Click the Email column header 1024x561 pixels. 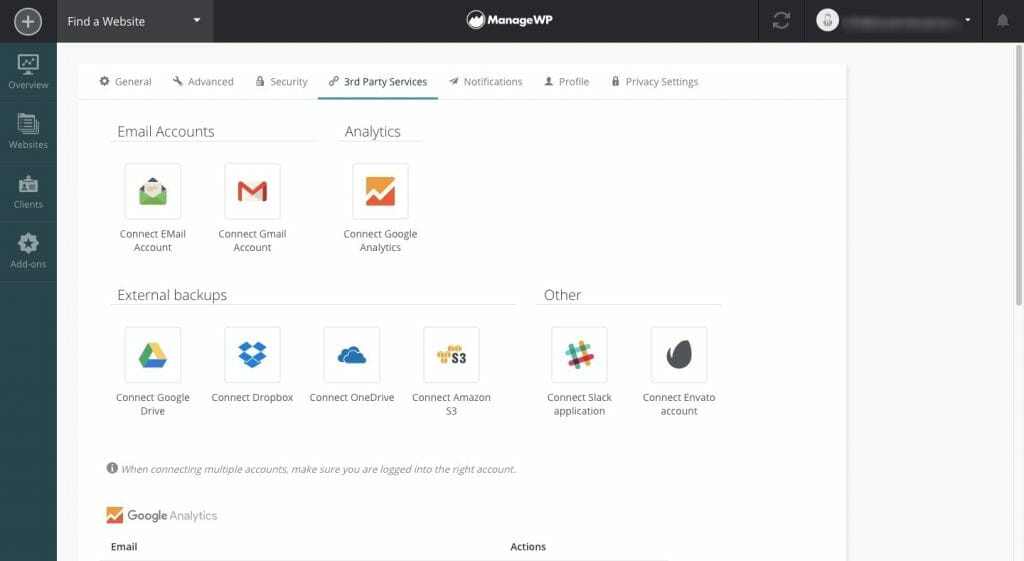(124, 547)
